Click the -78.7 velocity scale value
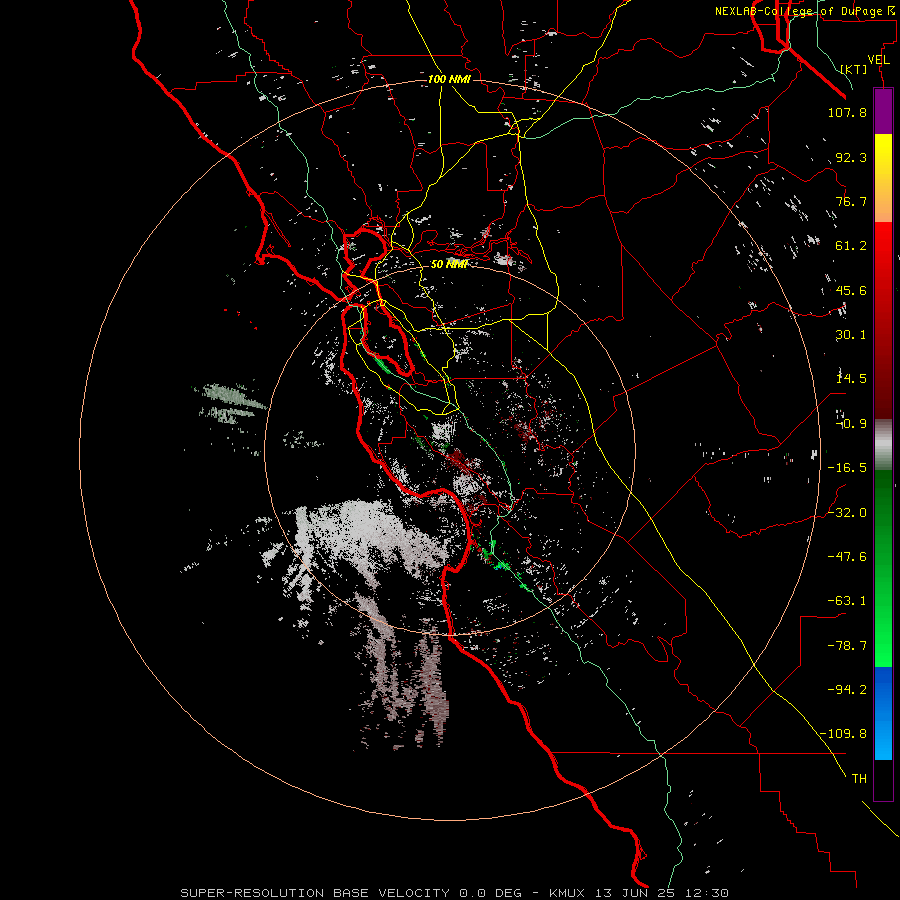The width and height of the screenshot is (900, 900). 847,646
